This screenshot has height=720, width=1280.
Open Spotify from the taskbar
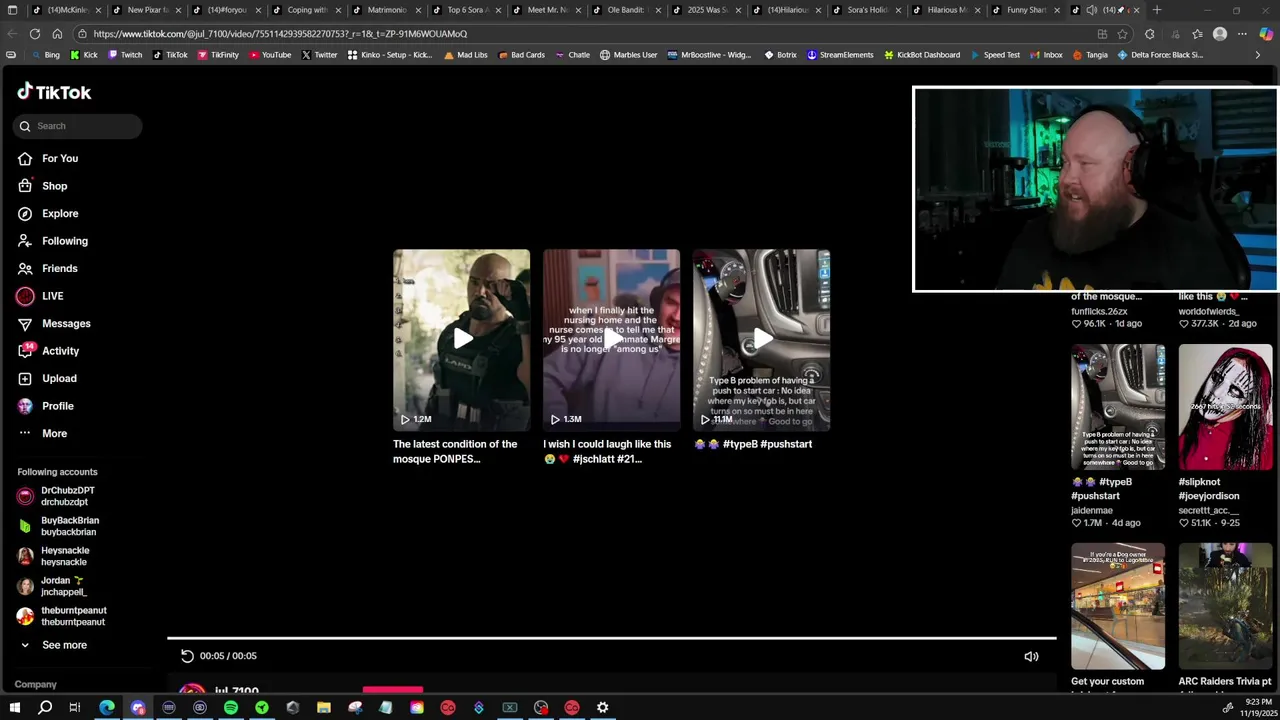[x=231, y=708]
